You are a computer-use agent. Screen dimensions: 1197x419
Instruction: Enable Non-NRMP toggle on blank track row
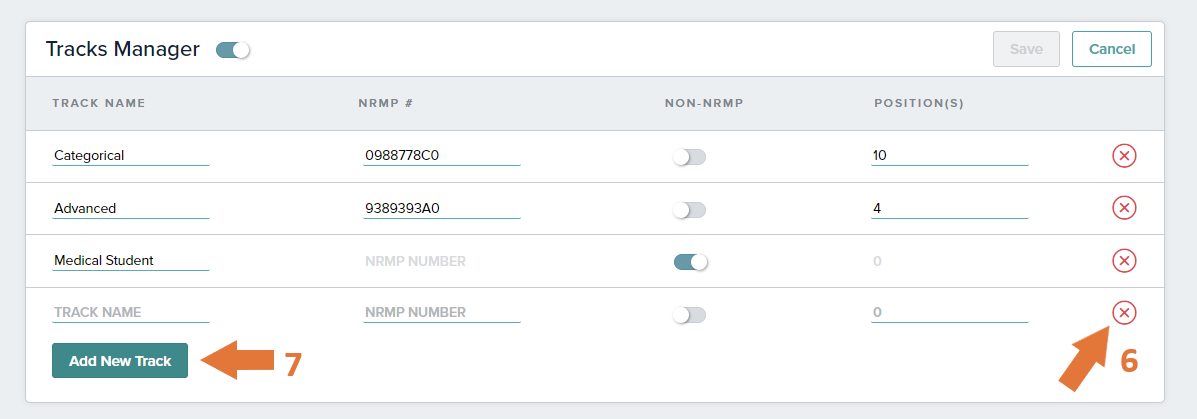pyautogui.click(x=689, y=314)
